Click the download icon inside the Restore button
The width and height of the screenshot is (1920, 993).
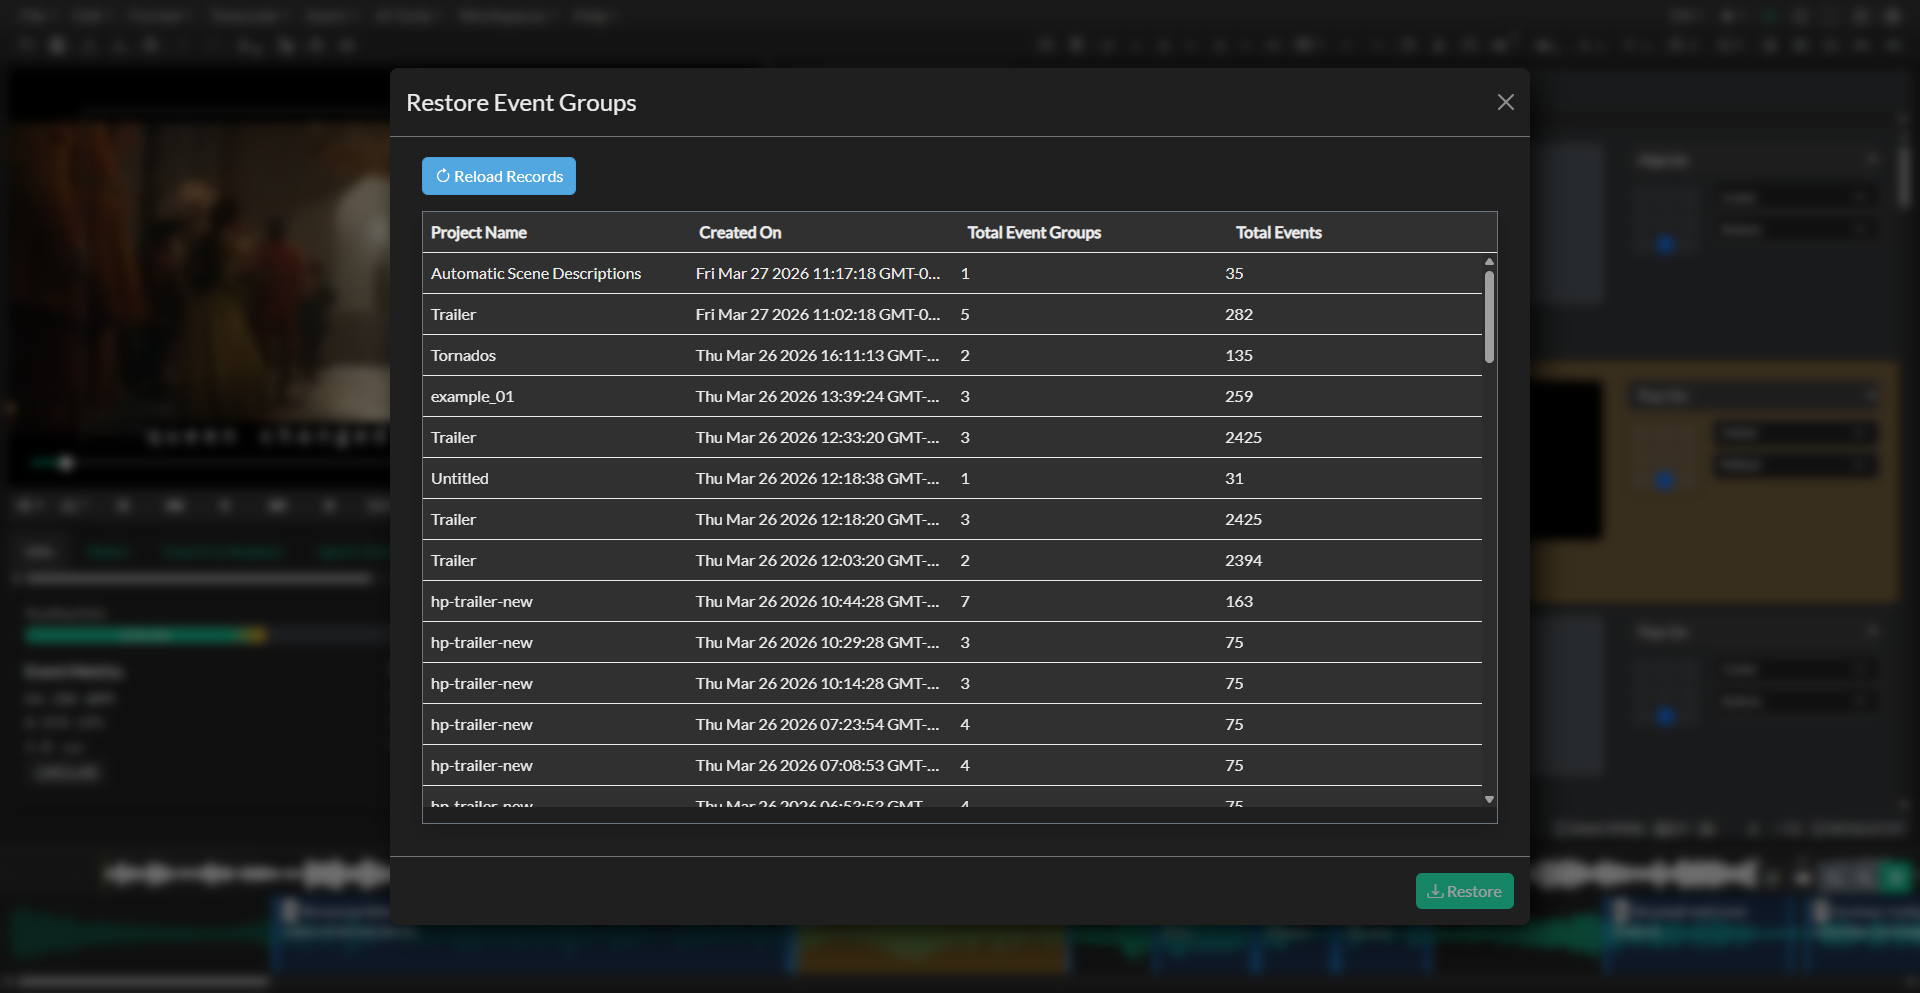[x=1436, y=891]
